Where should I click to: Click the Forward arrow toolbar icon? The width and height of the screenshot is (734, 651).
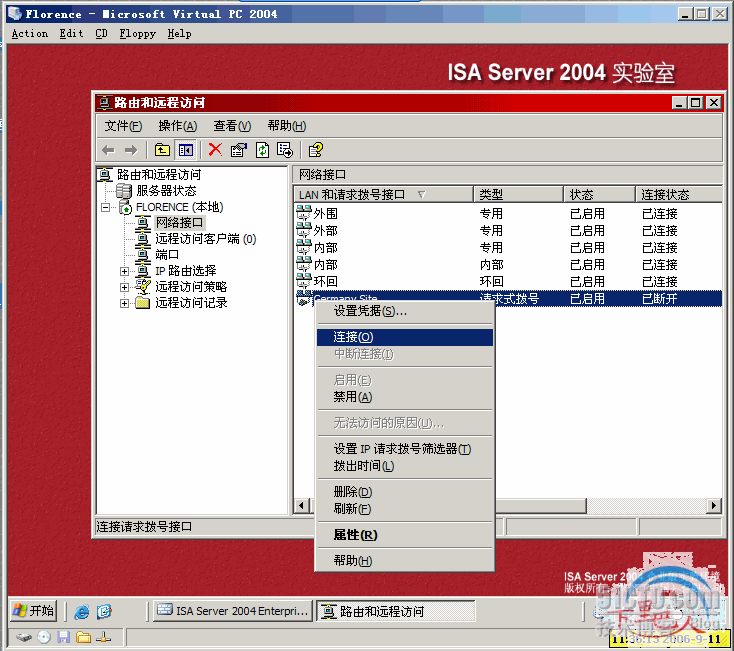pyautogui.click(x=131, y=150)
